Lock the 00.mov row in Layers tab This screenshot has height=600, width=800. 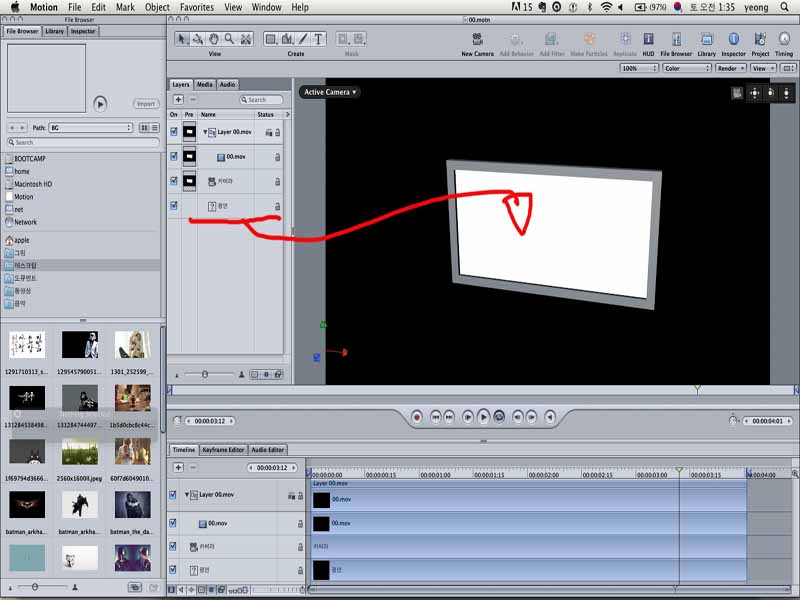point(278,157)
